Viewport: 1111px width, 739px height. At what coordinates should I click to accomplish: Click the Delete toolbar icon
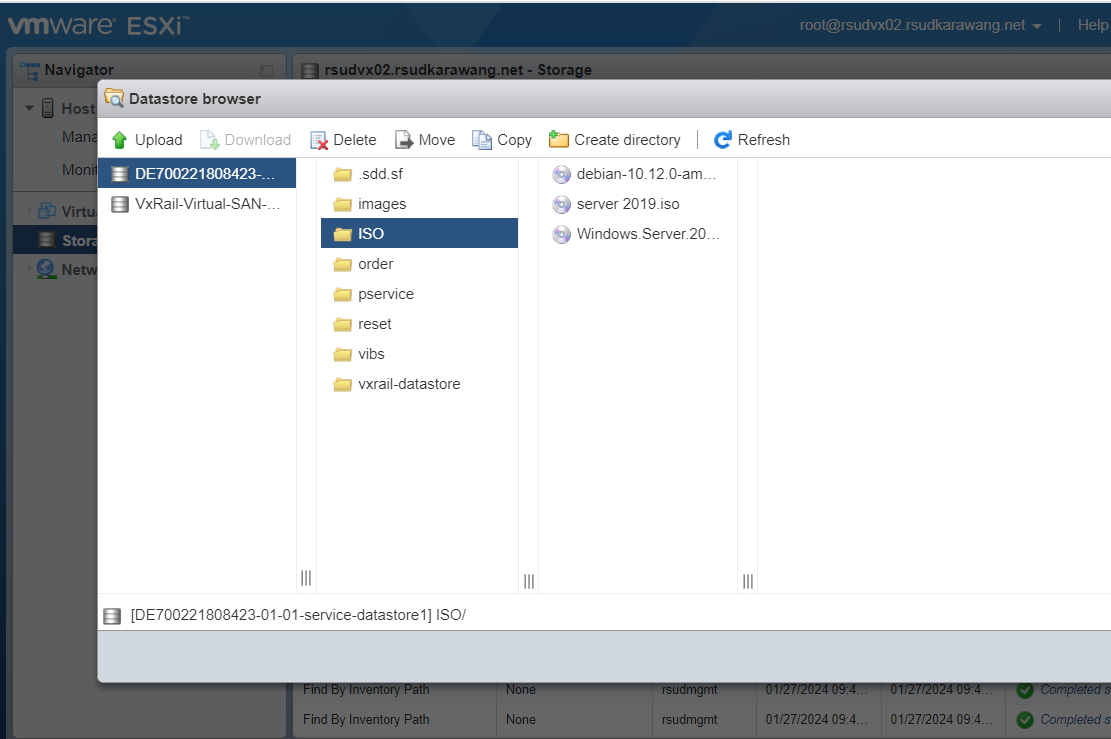(x=343, y=140)
